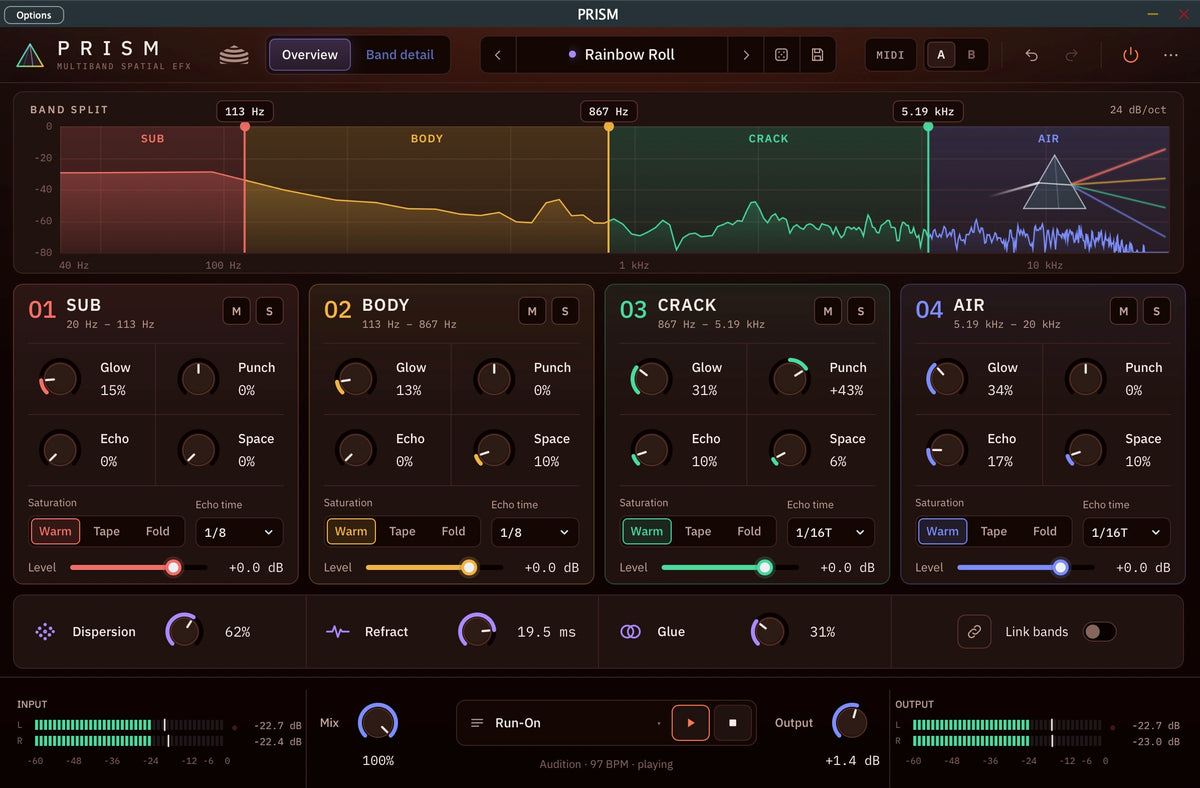
Task: Click the redo arrow icon
Action: click(1071, 55)
